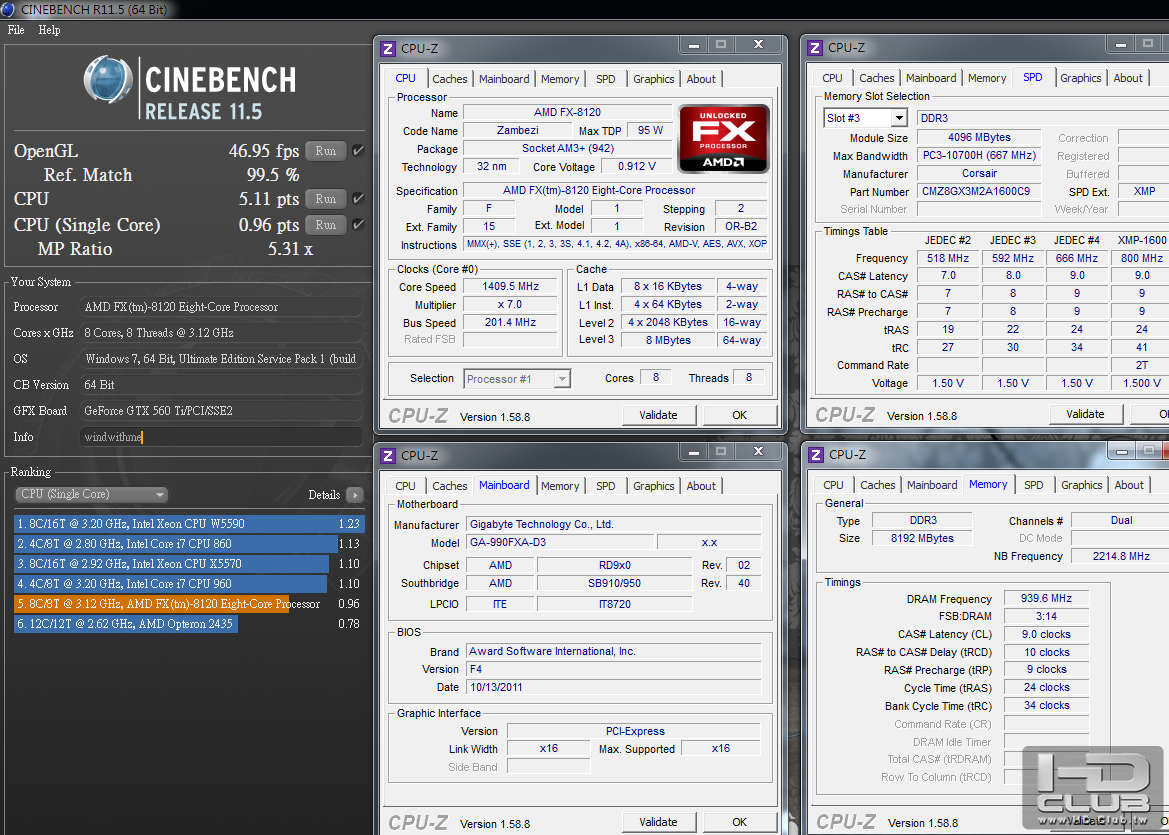Open About tab in the SPD window

[x=1128, y=78]
